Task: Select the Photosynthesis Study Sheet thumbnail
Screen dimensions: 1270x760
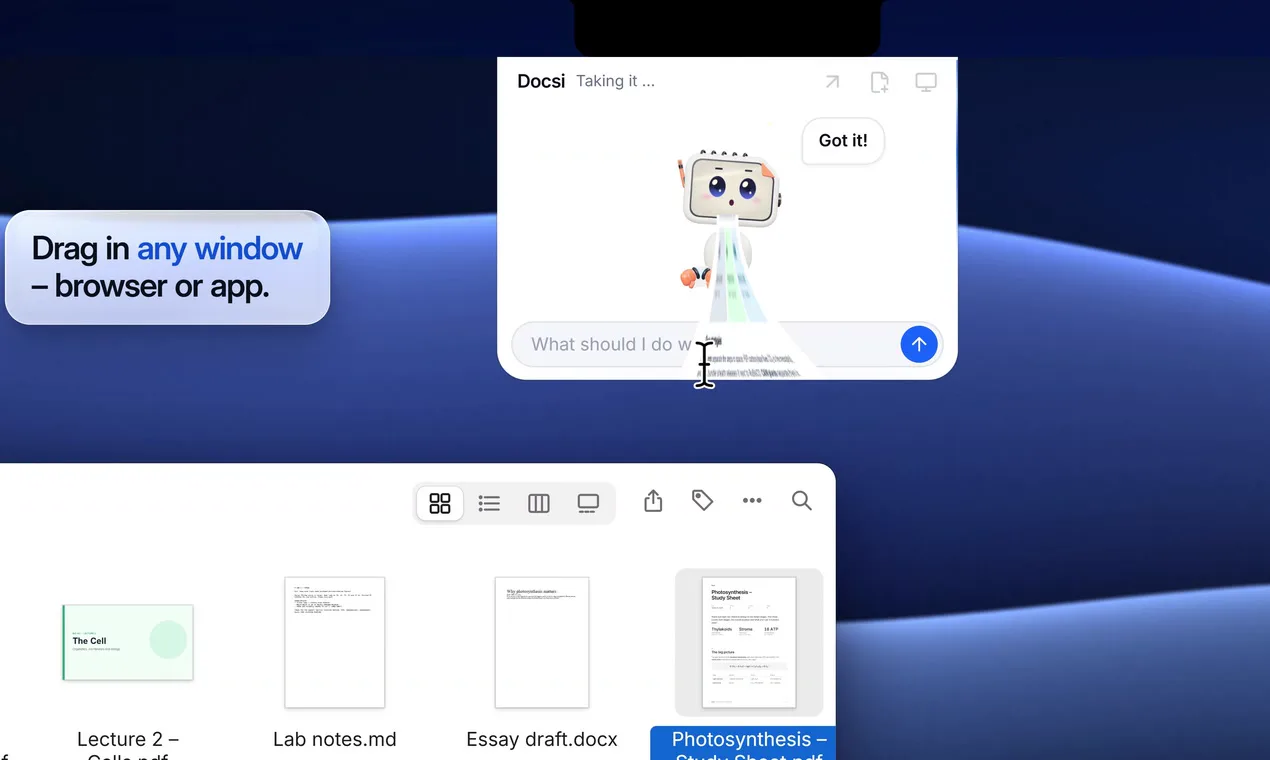Action: [x=749, y=642]
